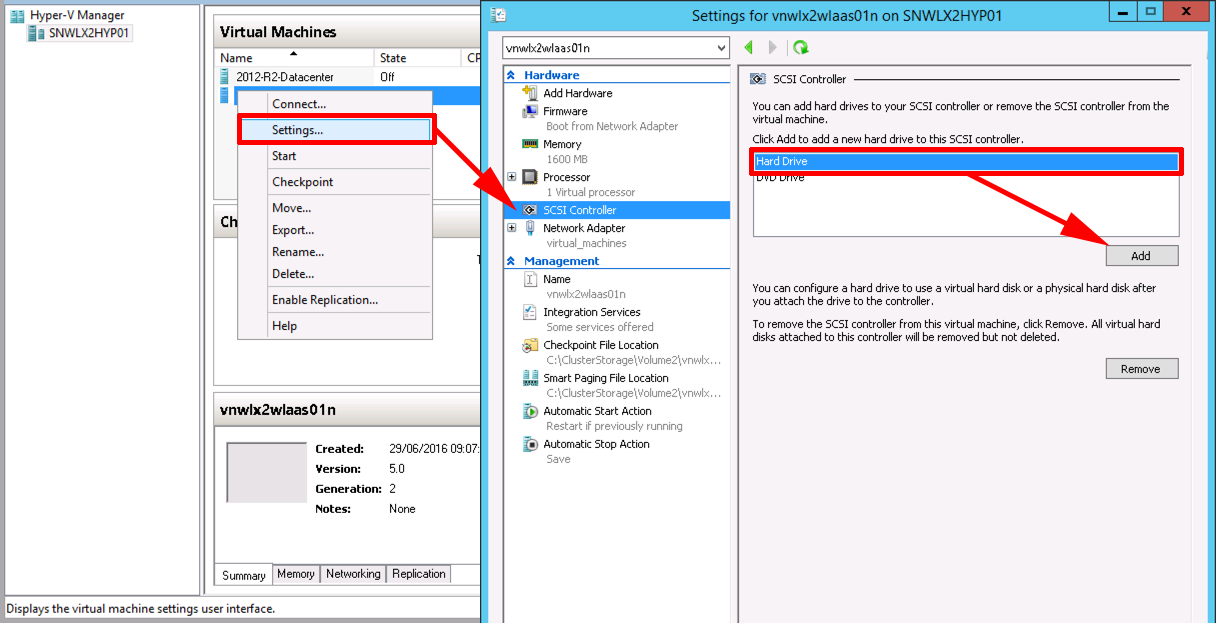
Task: Switch to the Summary tab
Action: pyautogui.click(x=244, y=575)
